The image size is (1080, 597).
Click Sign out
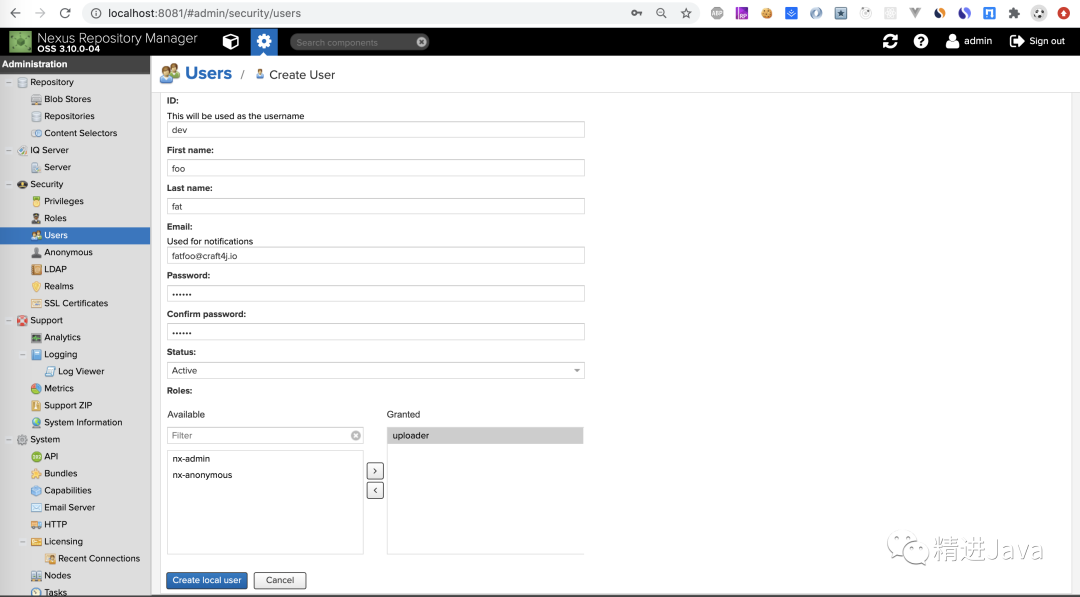1037,41
